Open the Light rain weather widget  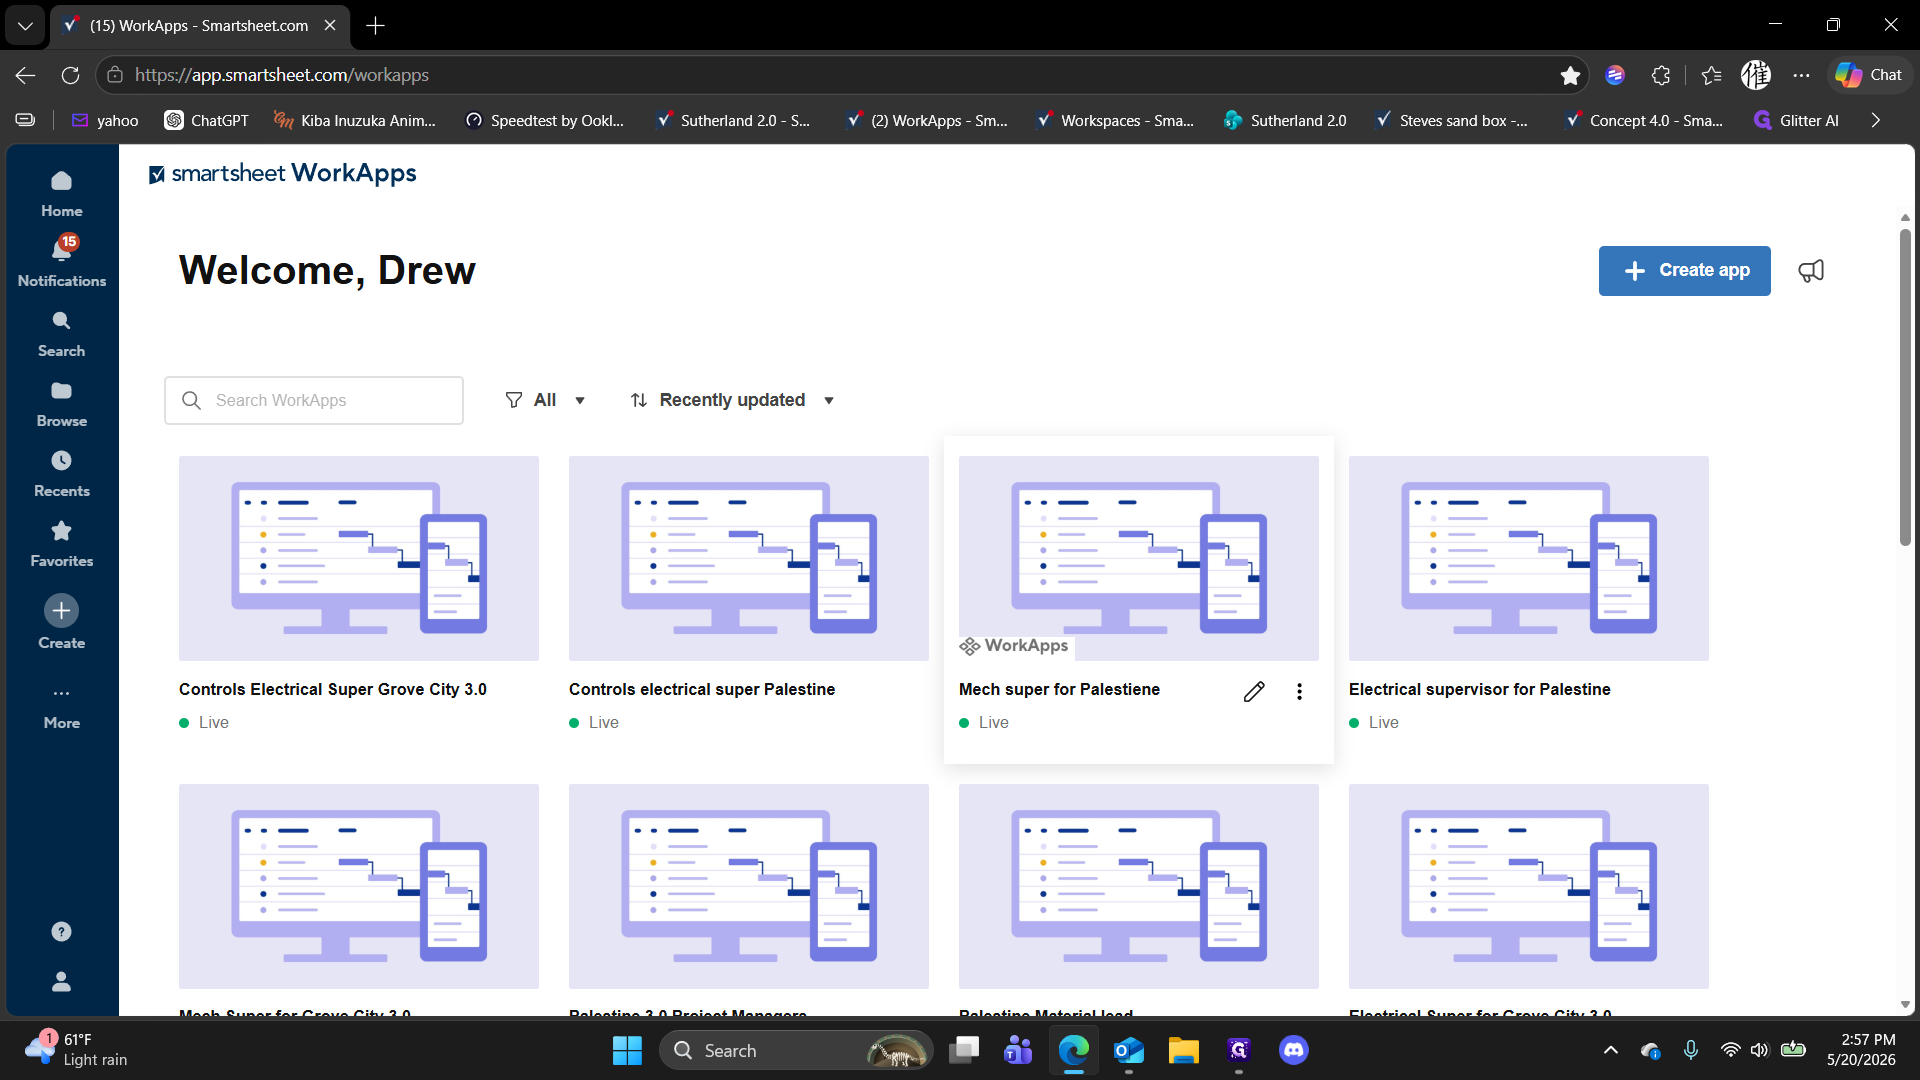point(77,1051)
